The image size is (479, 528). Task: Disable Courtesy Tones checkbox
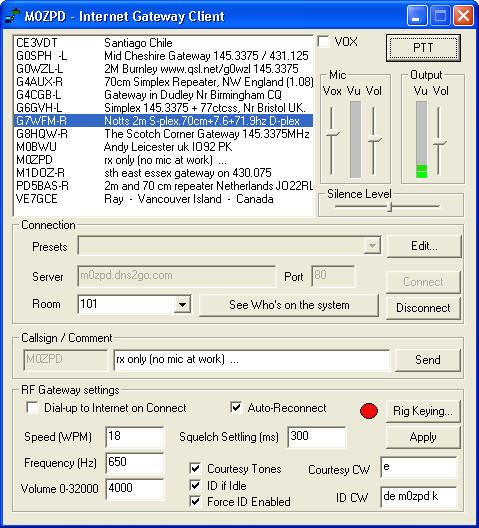195,468
